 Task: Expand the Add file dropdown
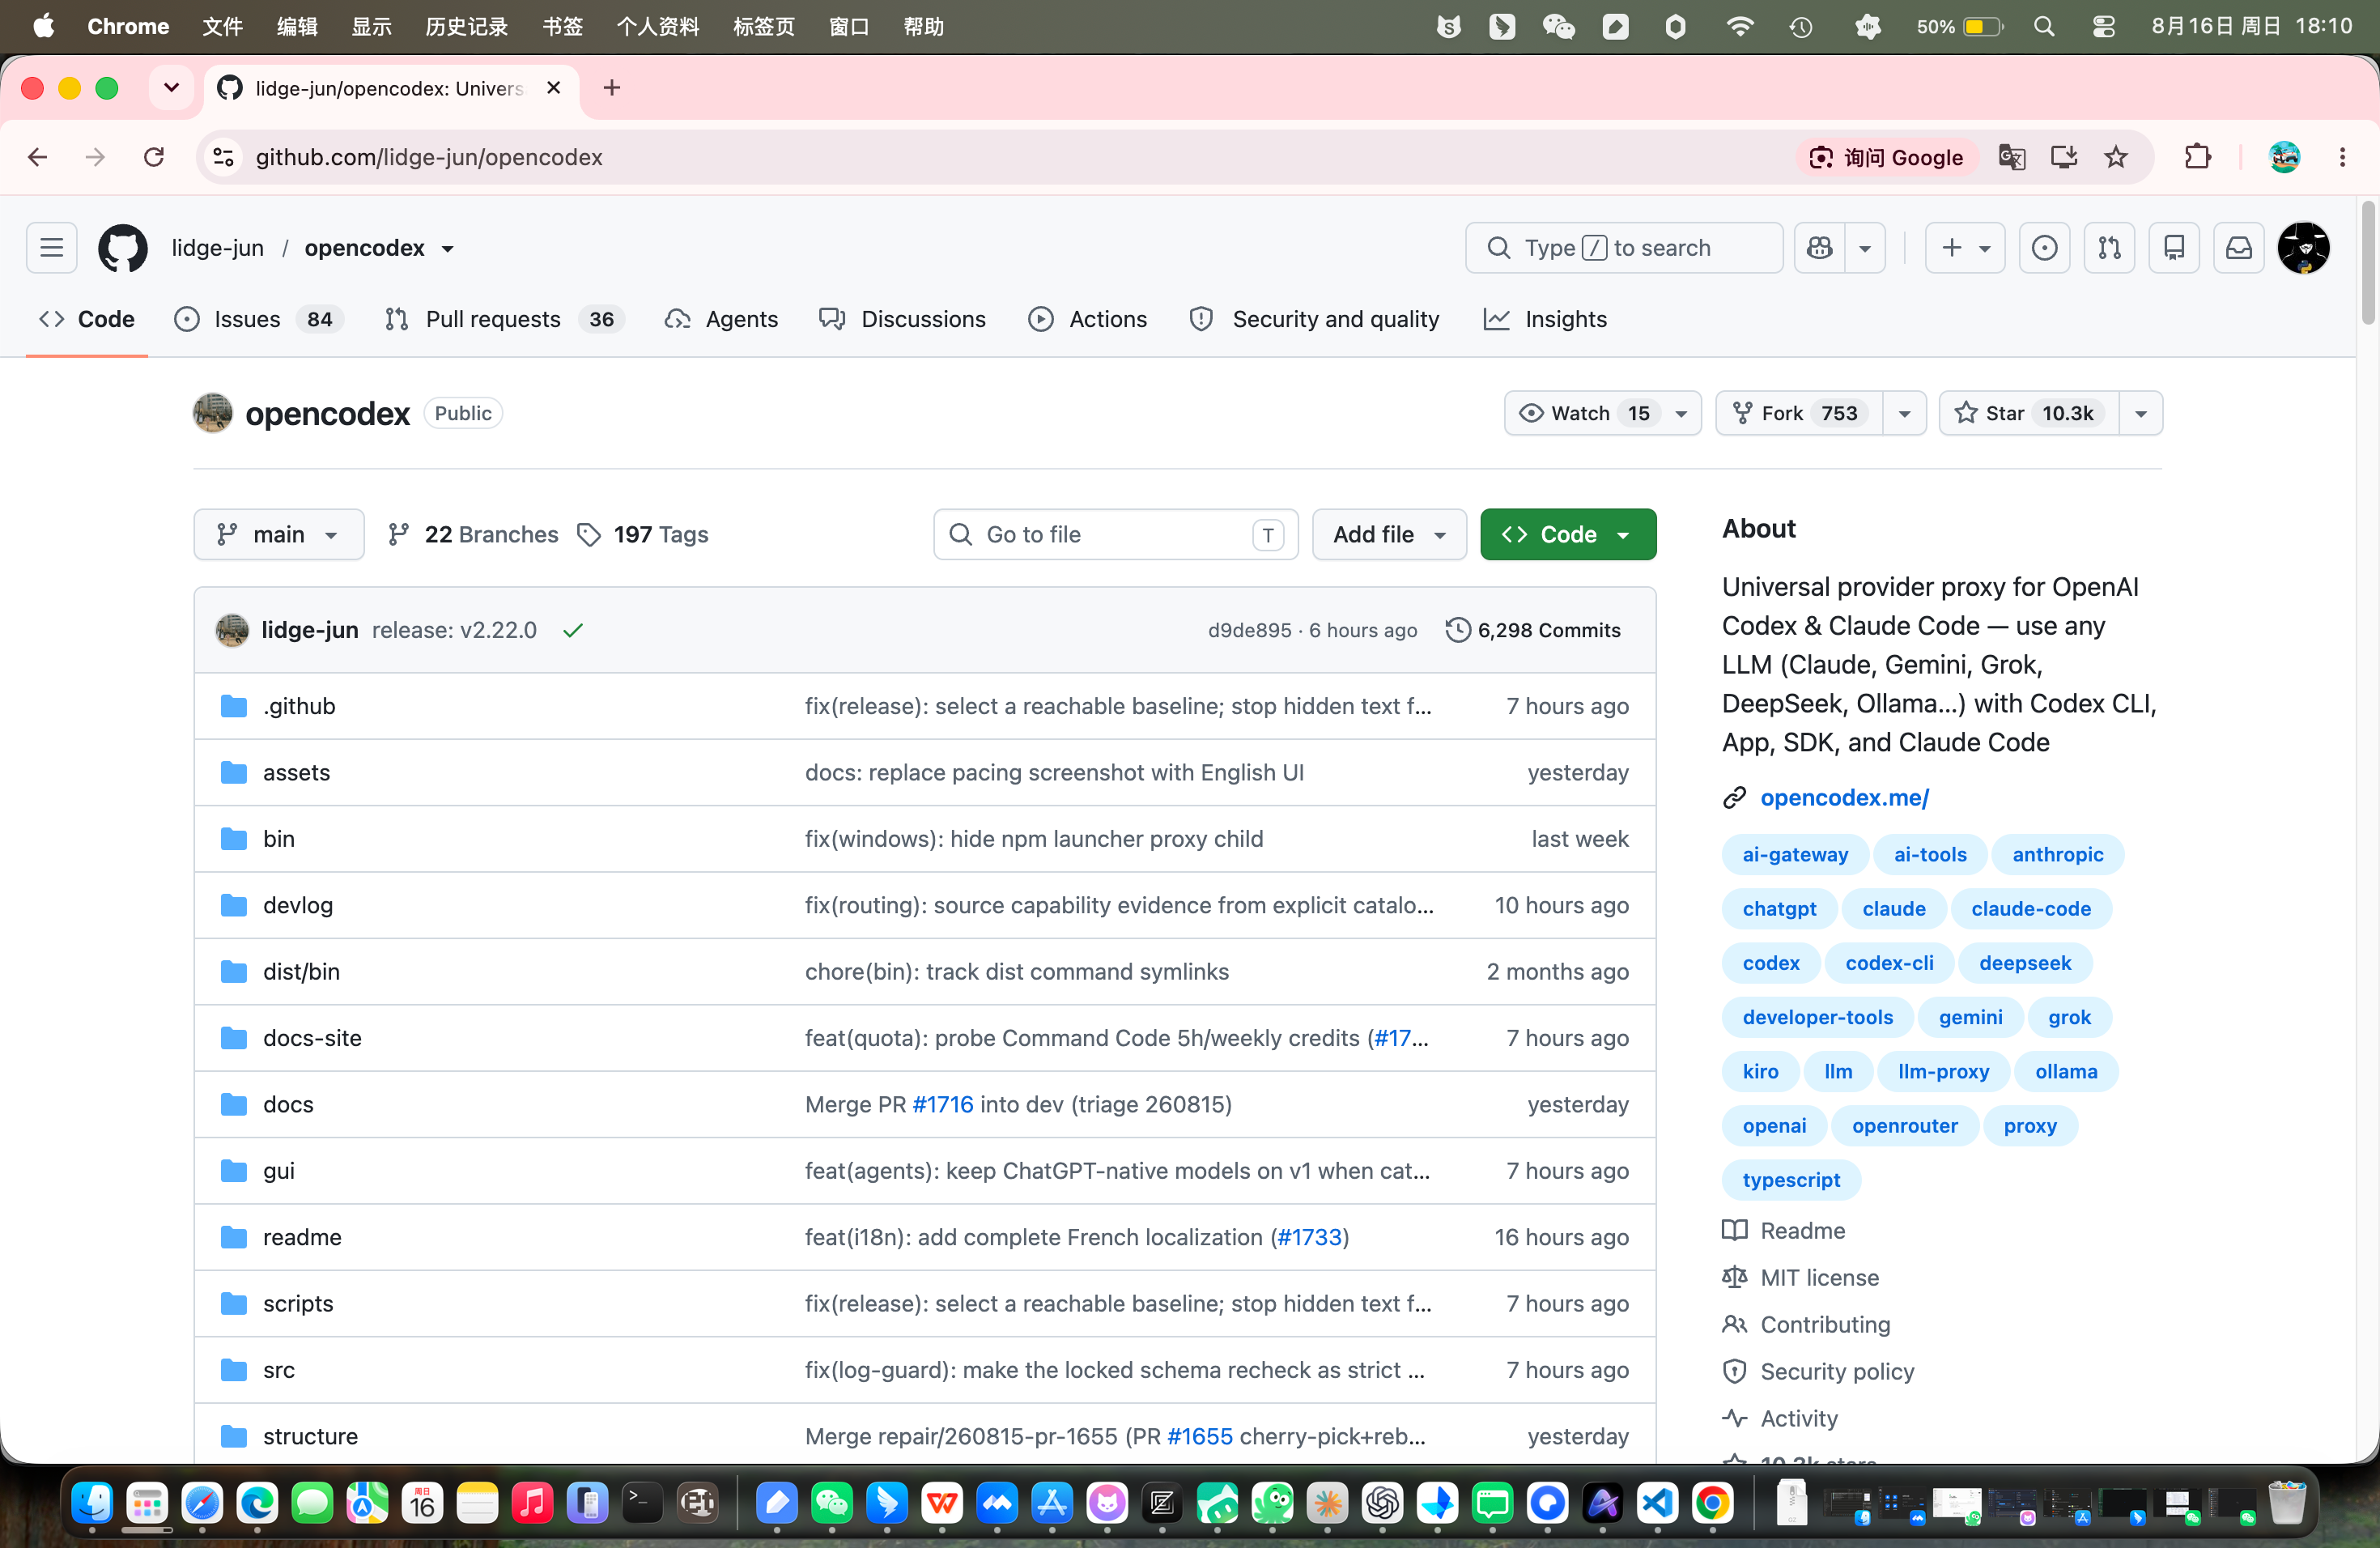pos(1389,534)
